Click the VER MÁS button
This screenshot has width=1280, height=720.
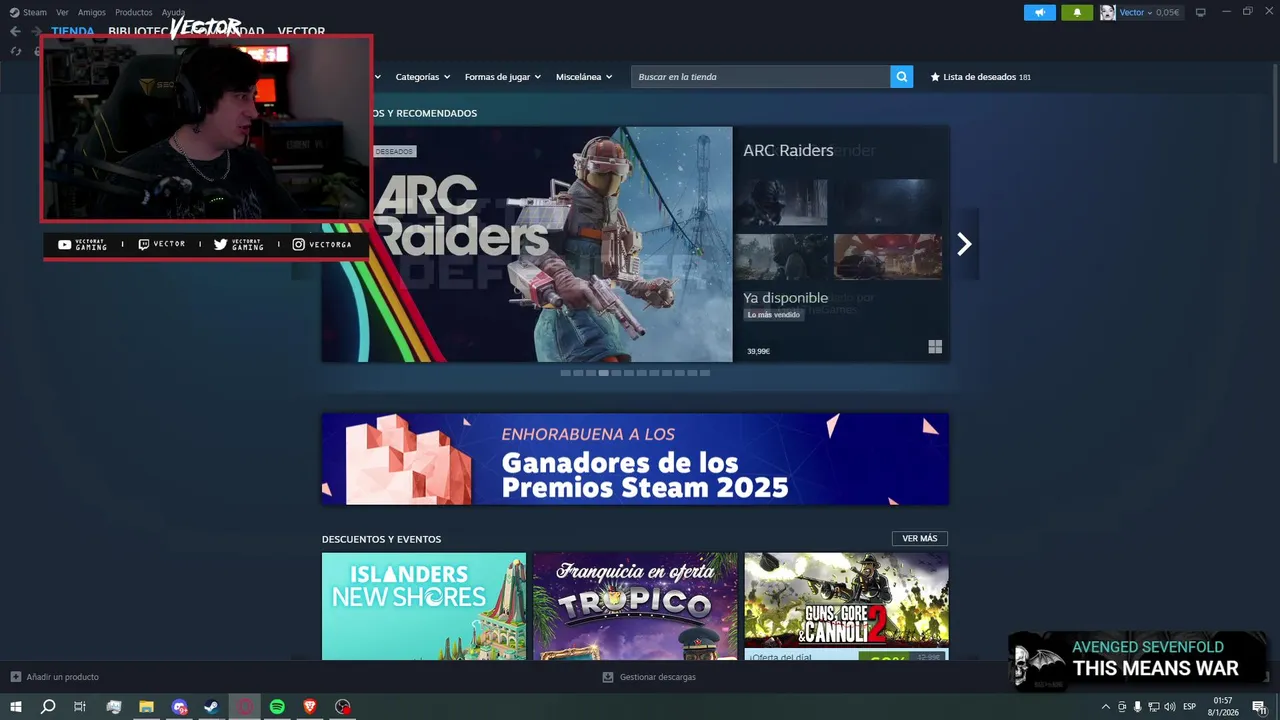(920, 539)
